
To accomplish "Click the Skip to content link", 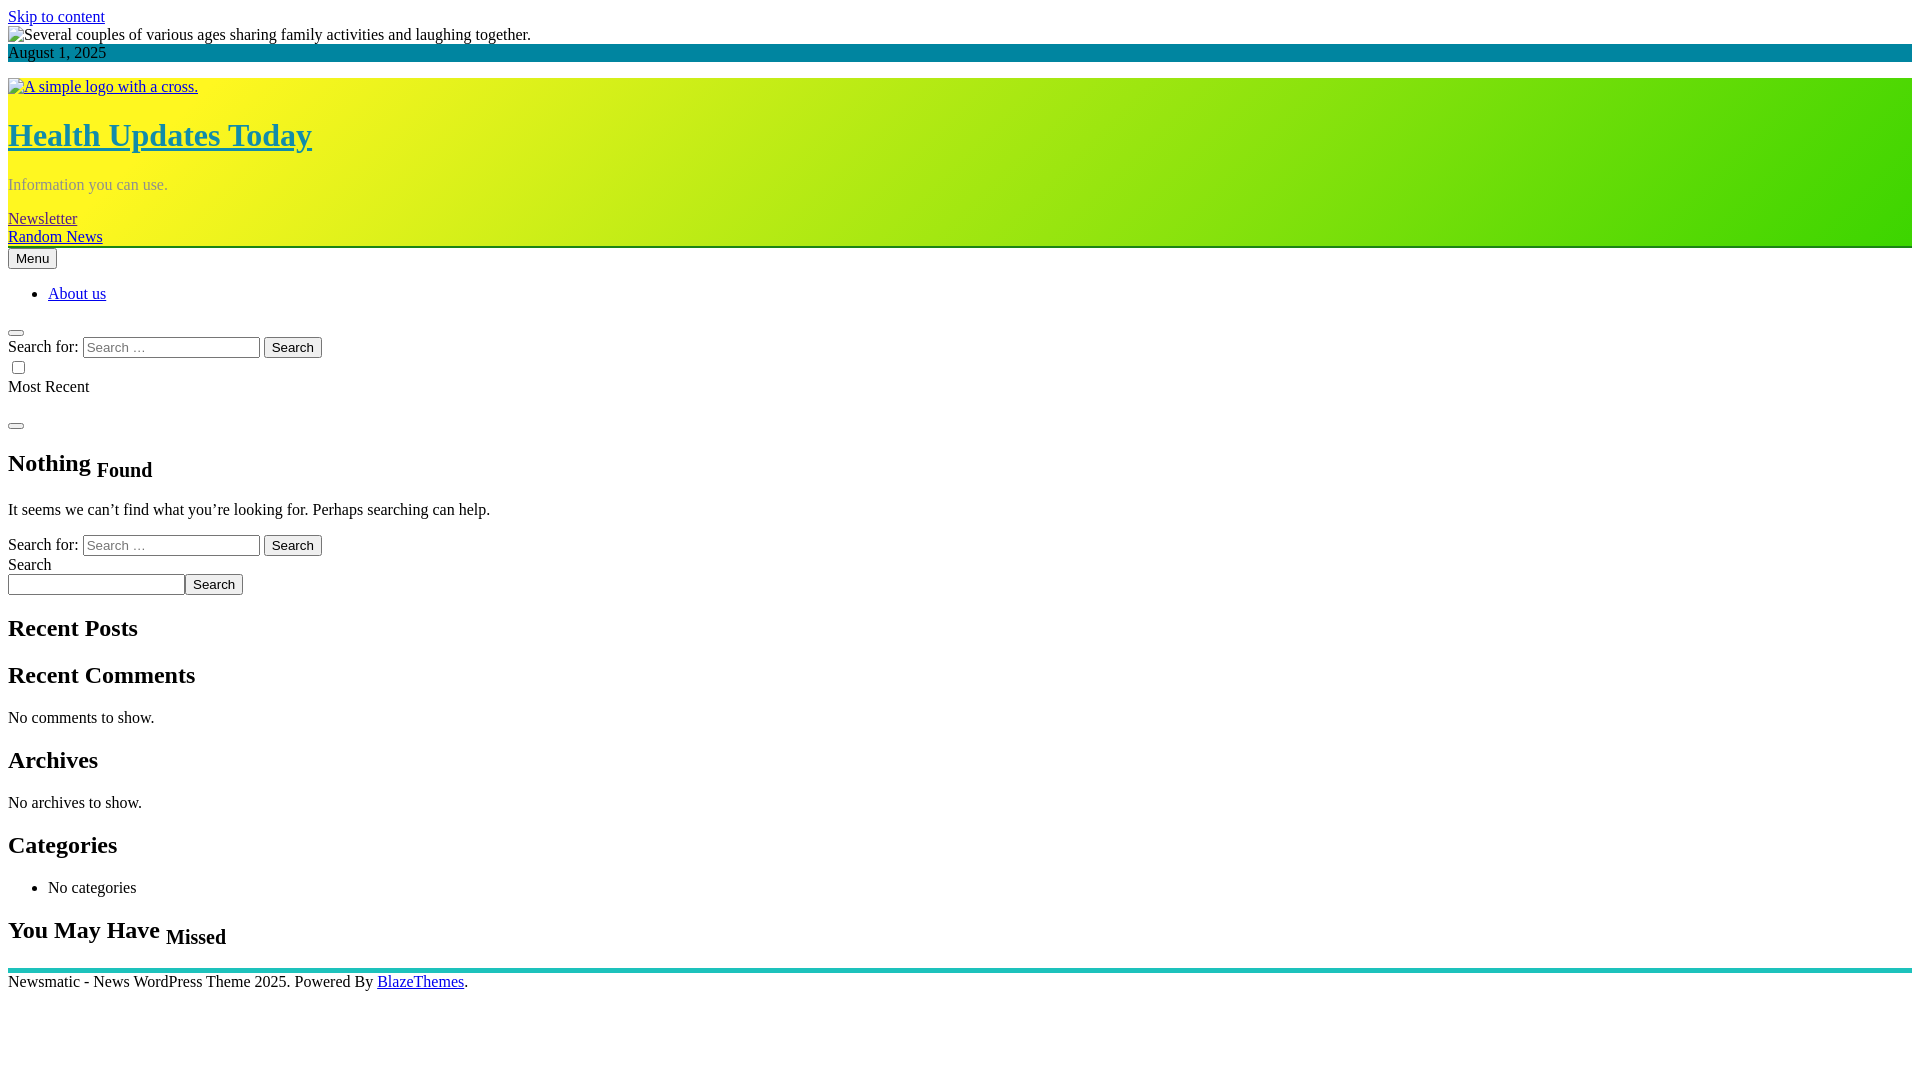I will pos(56,16).
